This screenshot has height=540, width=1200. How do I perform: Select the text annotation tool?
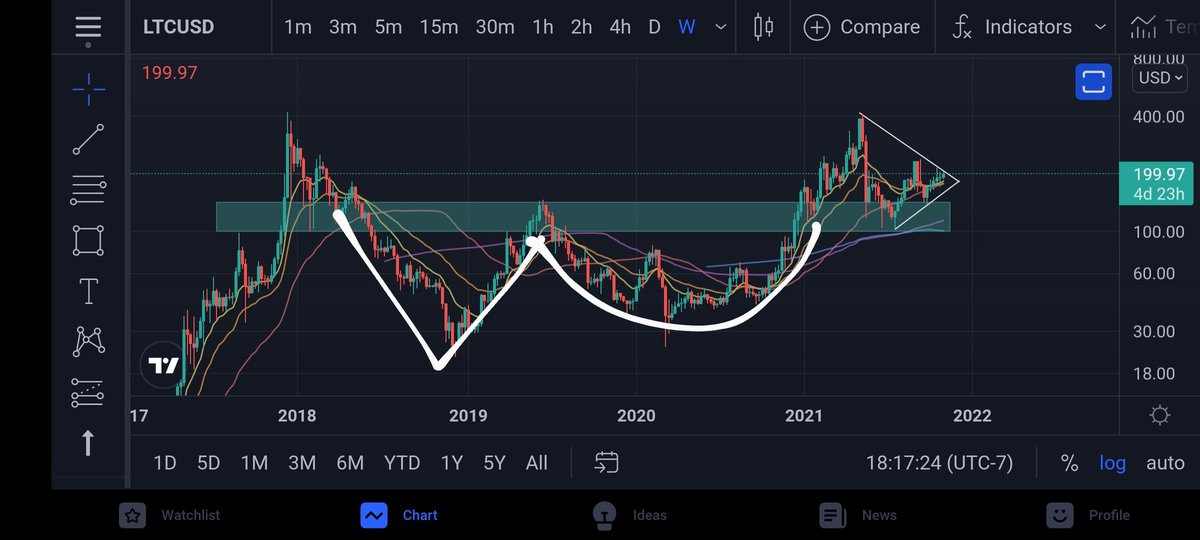click(88, 291)
